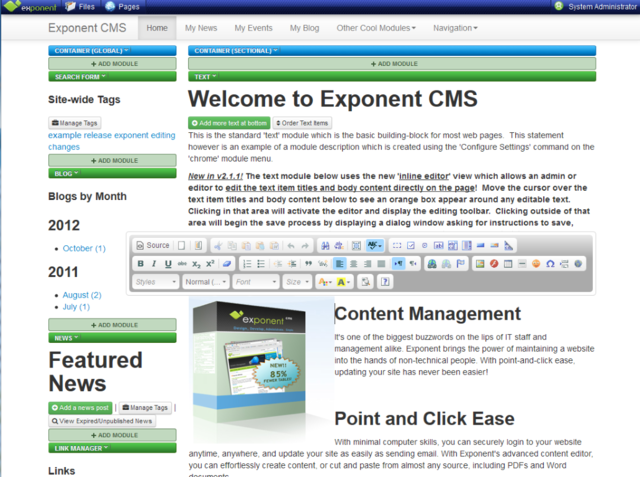Open the Navigation menu
Viewport: 640px width, 477px height.
pyautogui.click(x=455, y=28)
